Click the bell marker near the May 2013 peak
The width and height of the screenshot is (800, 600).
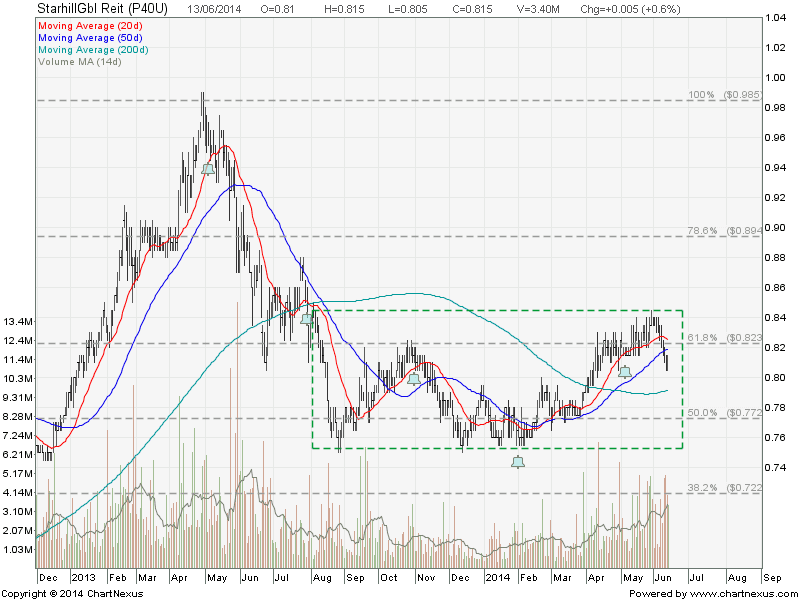[208, 169]
